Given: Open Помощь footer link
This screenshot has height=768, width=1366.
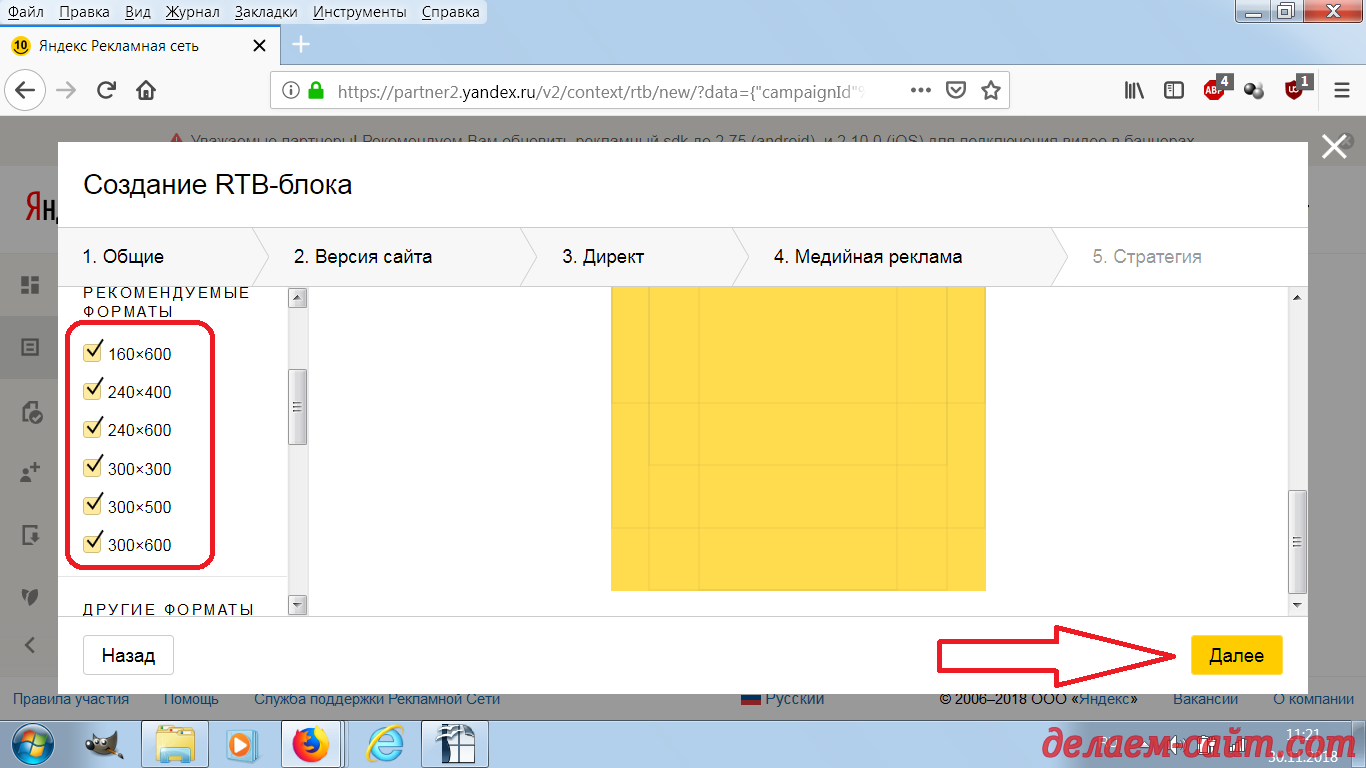Looking at the screenshot, I should 191,699.
